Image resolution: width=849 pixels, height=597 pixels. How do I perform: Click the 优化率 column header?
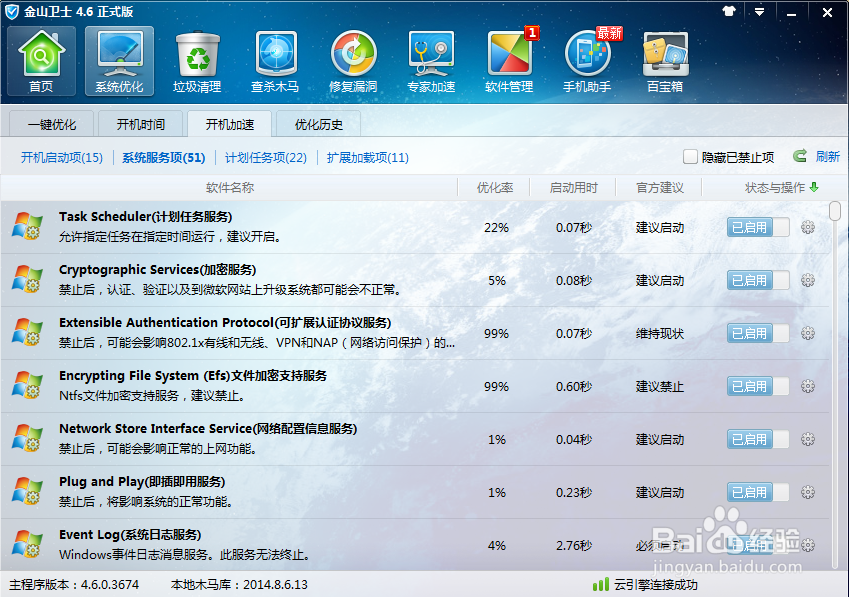point(494,188)
